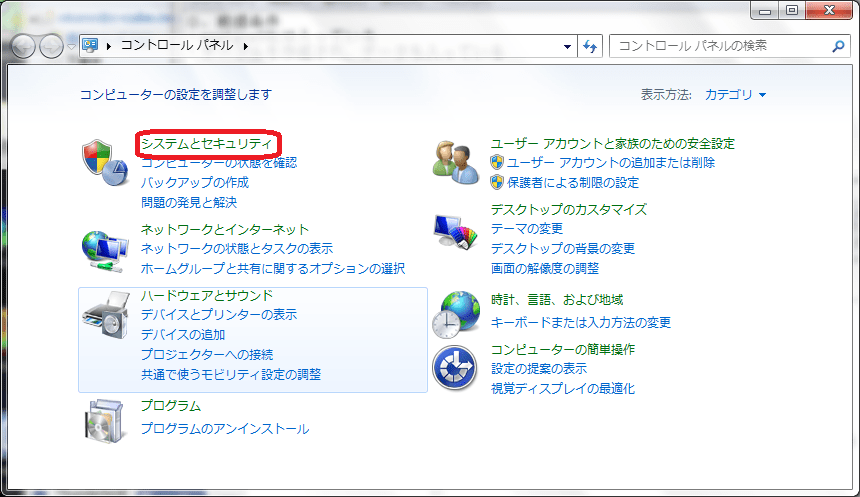The height and width of the screenshot is (497, 860).
Task: Open the clock and globe icon
Action: tap(456, 315)
